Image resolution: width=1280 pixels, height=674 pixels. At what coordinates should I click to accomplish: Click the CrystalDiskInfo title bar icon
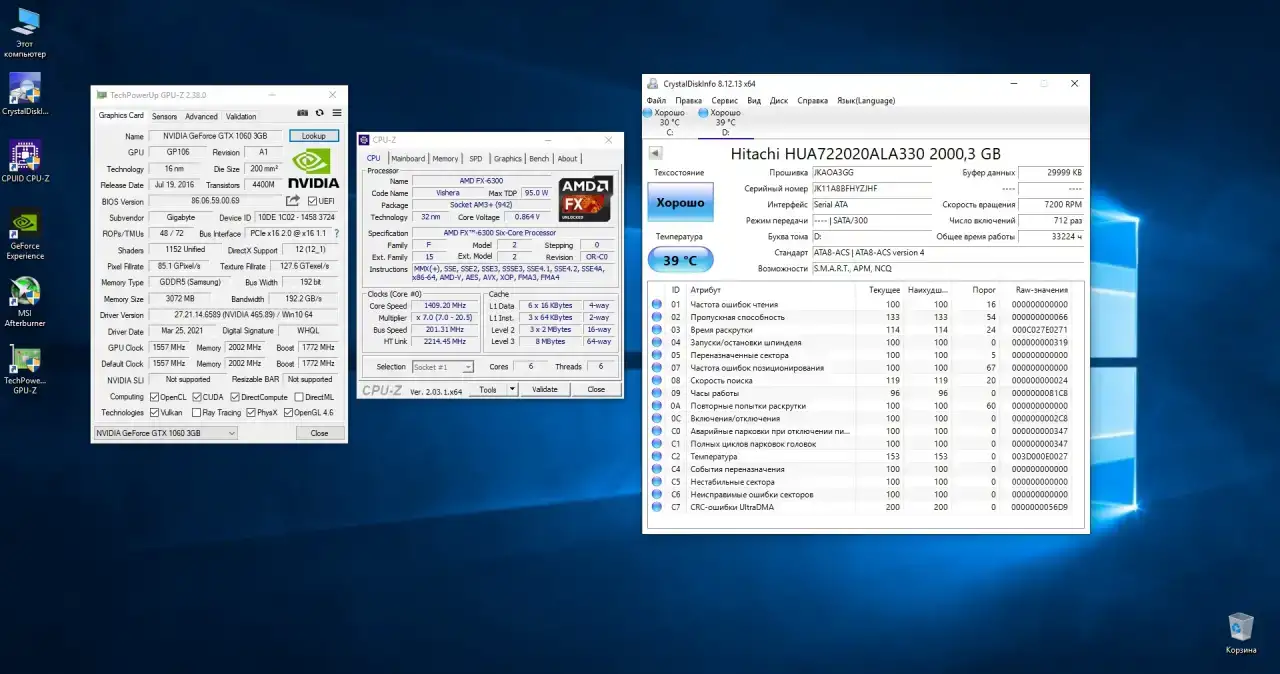653,84
